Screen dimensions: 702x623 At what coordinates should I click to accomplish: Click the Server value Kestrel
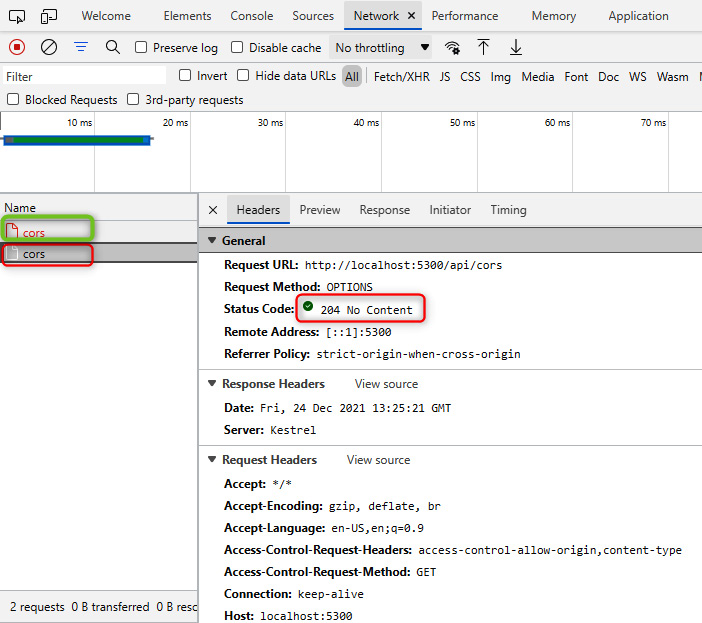(x=293, y=430)
